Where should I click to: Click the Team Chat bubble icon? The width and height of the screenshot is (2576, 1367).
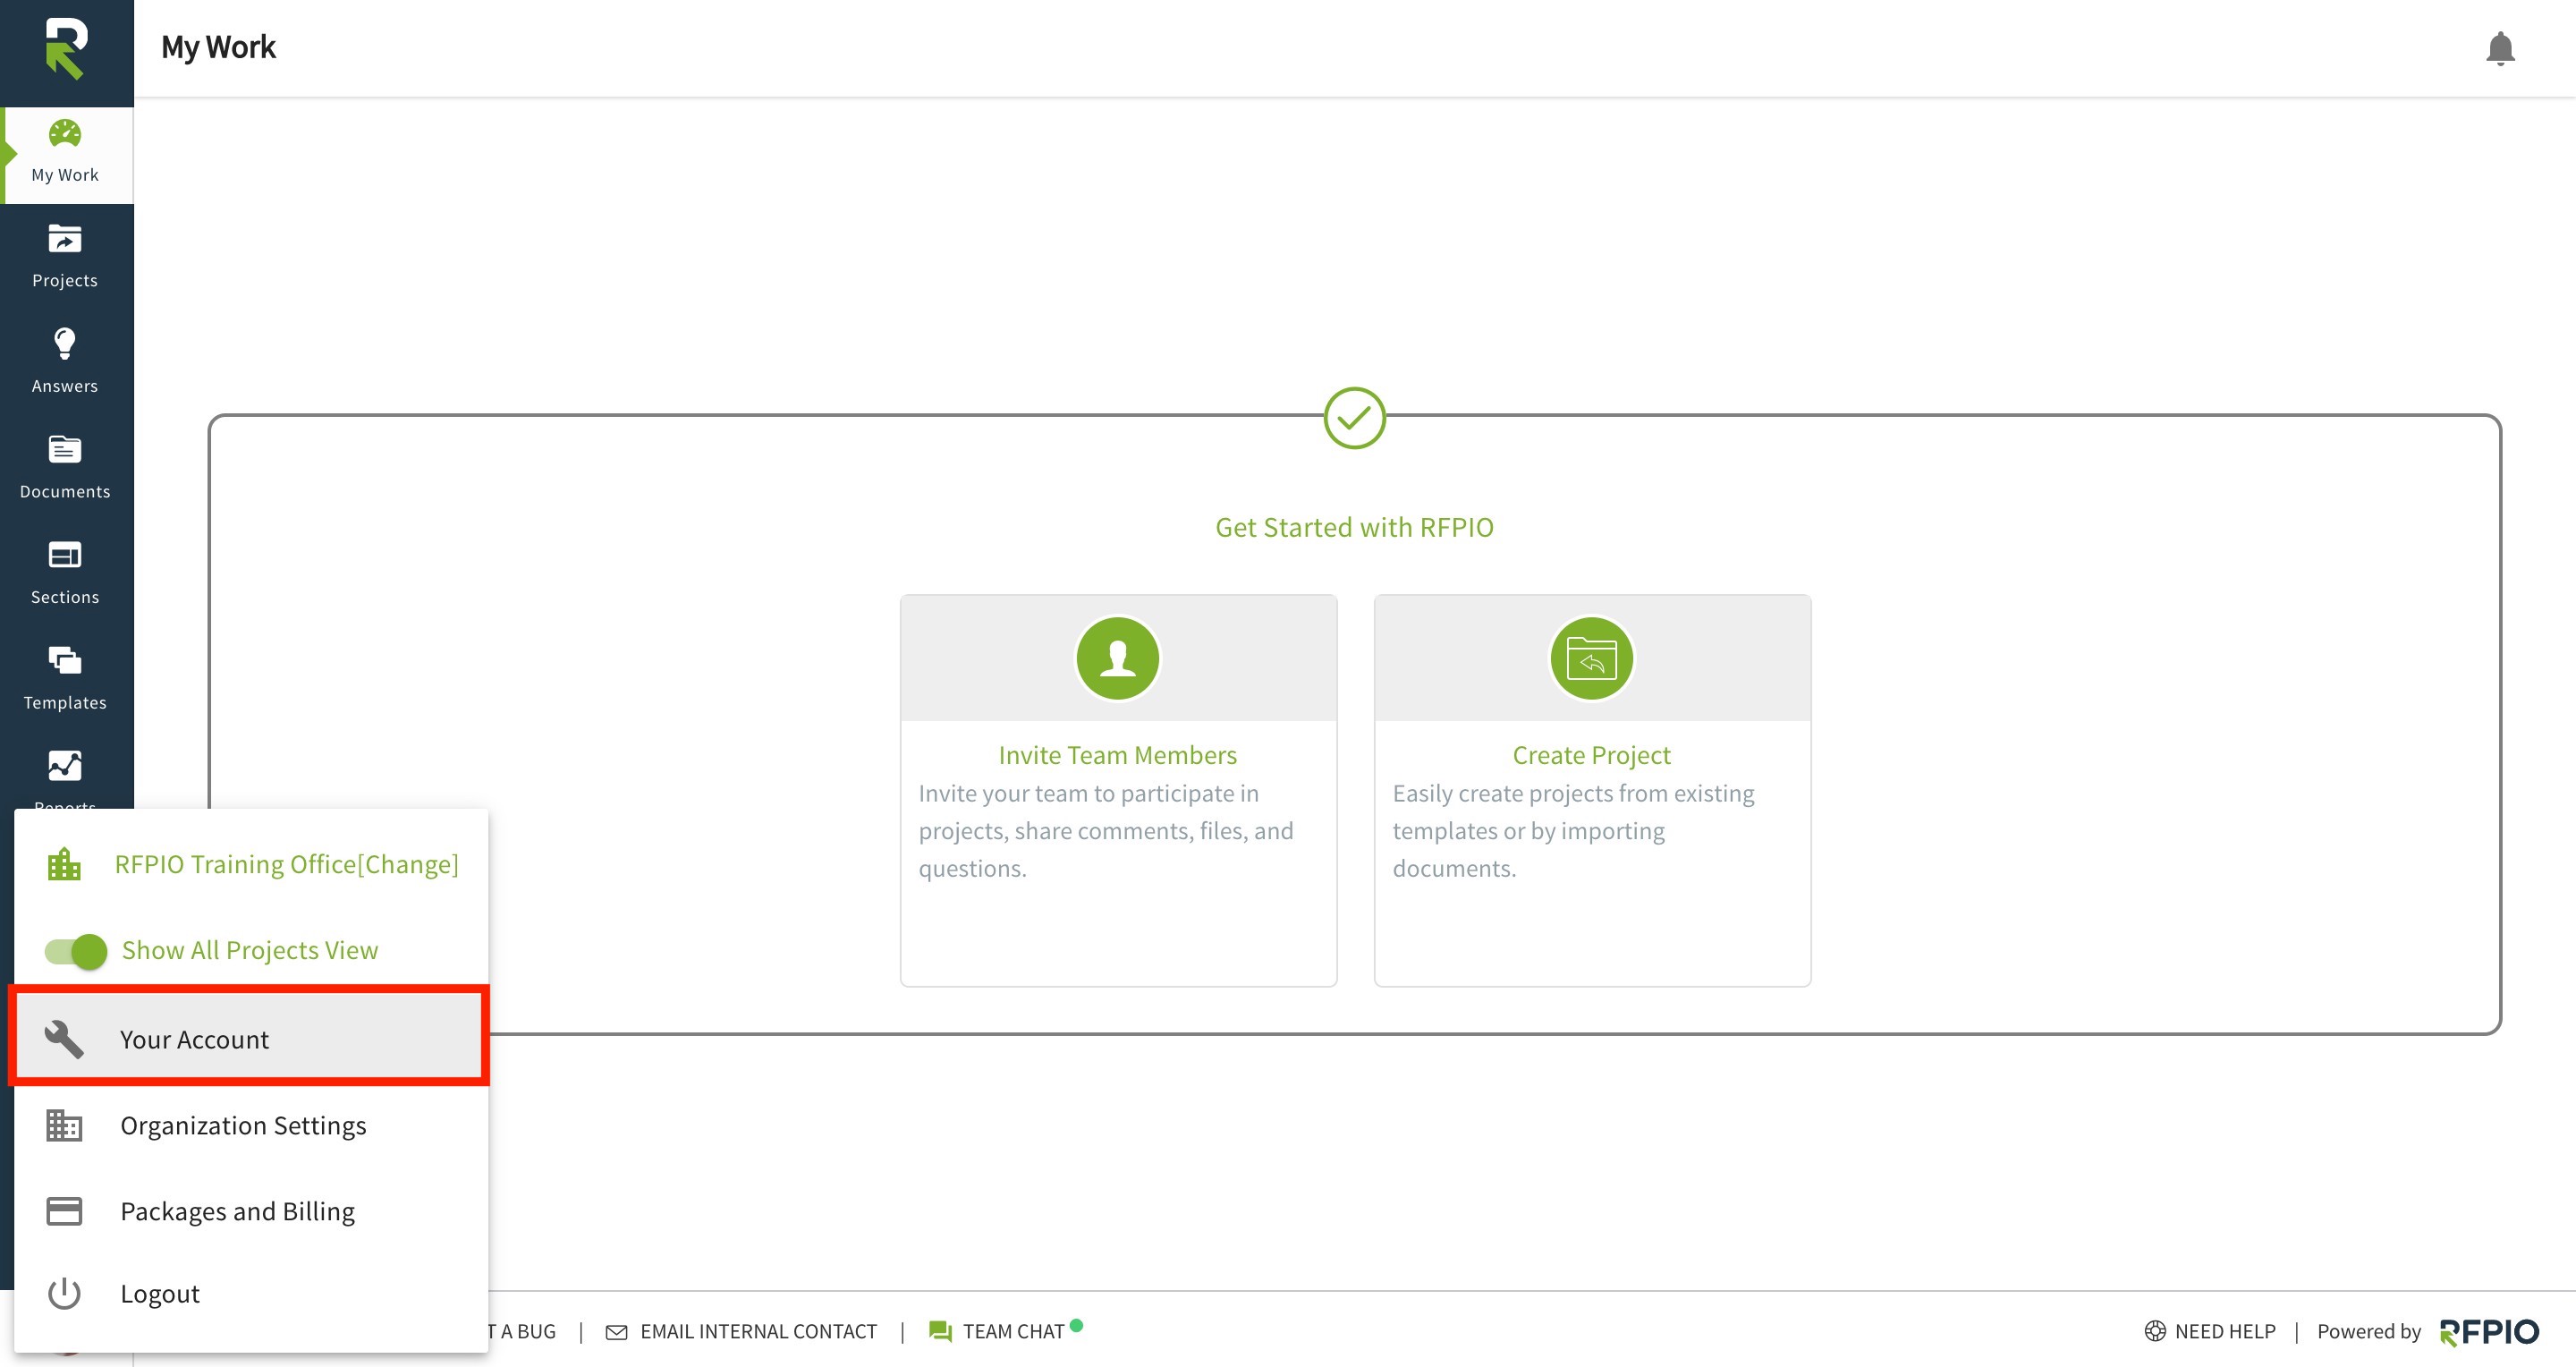coord(940,1332)
